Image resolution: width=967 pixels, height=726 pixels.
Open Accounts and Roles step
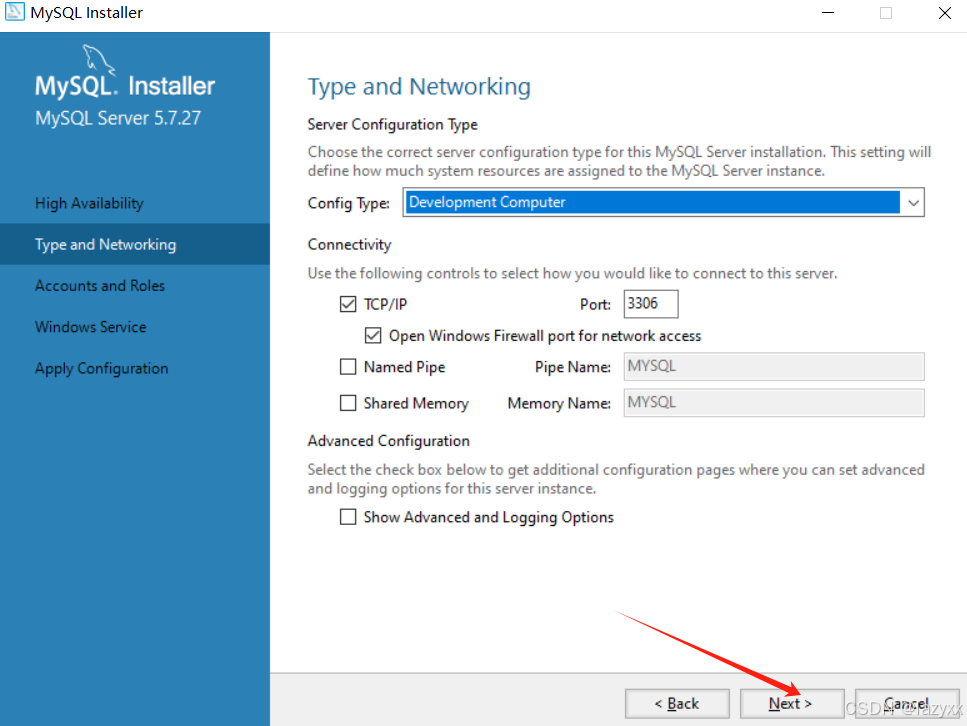100,286
